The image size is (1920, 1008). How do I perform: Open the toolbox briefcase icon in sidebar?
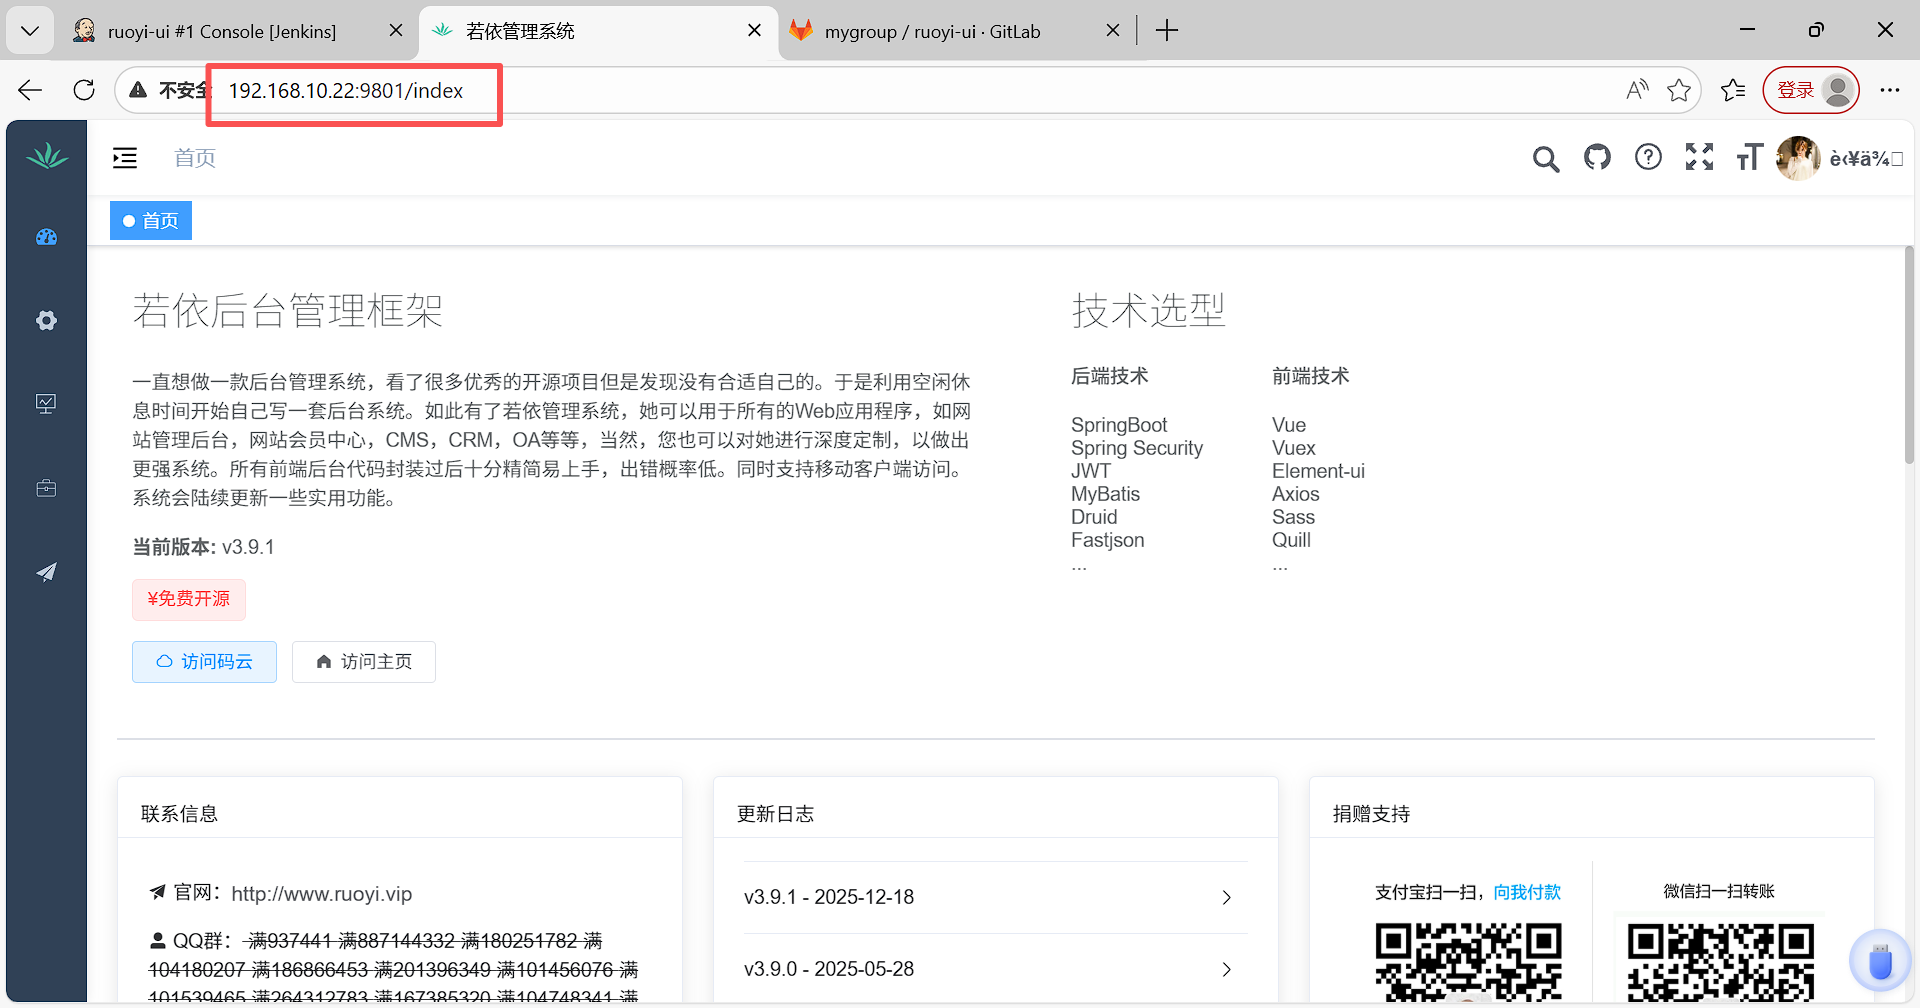[x=46, y=488]
